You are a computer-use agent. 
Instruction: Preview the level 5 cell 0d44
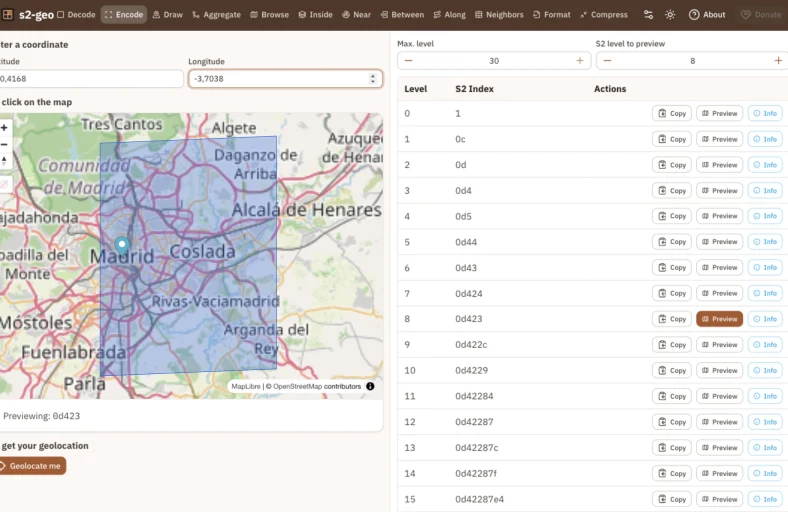click(x=719, y=242)
